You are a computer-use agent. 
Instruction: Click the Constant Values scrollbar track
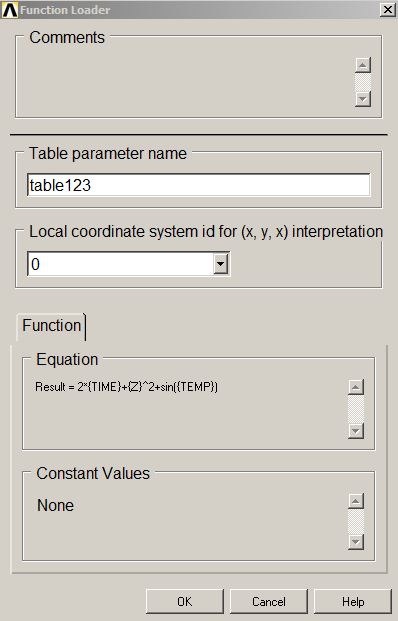(356, 521)
